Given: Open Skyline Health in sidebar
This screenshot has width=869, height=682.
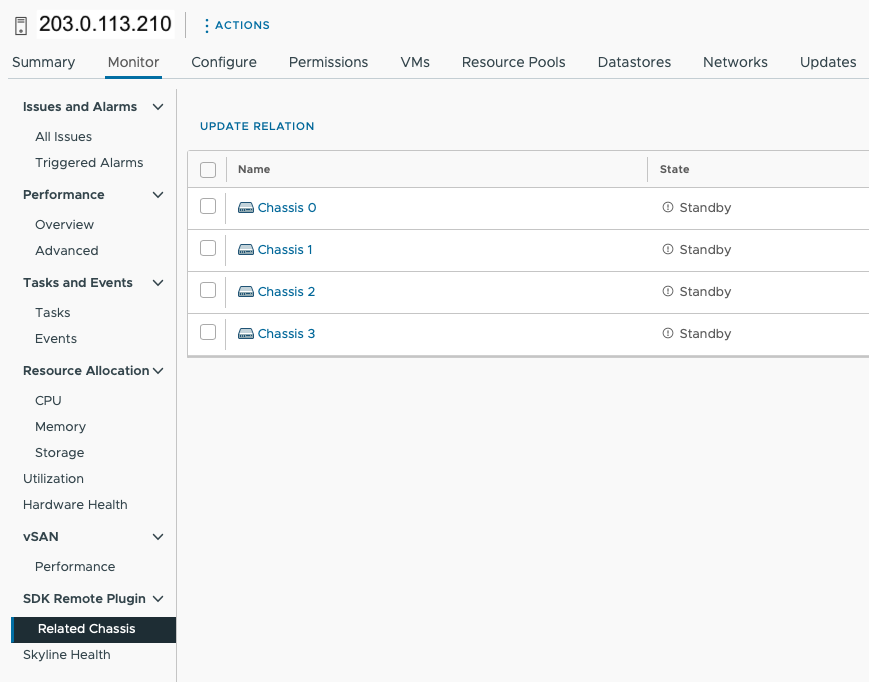Looking at the screenshot, I should click(67, 655).
